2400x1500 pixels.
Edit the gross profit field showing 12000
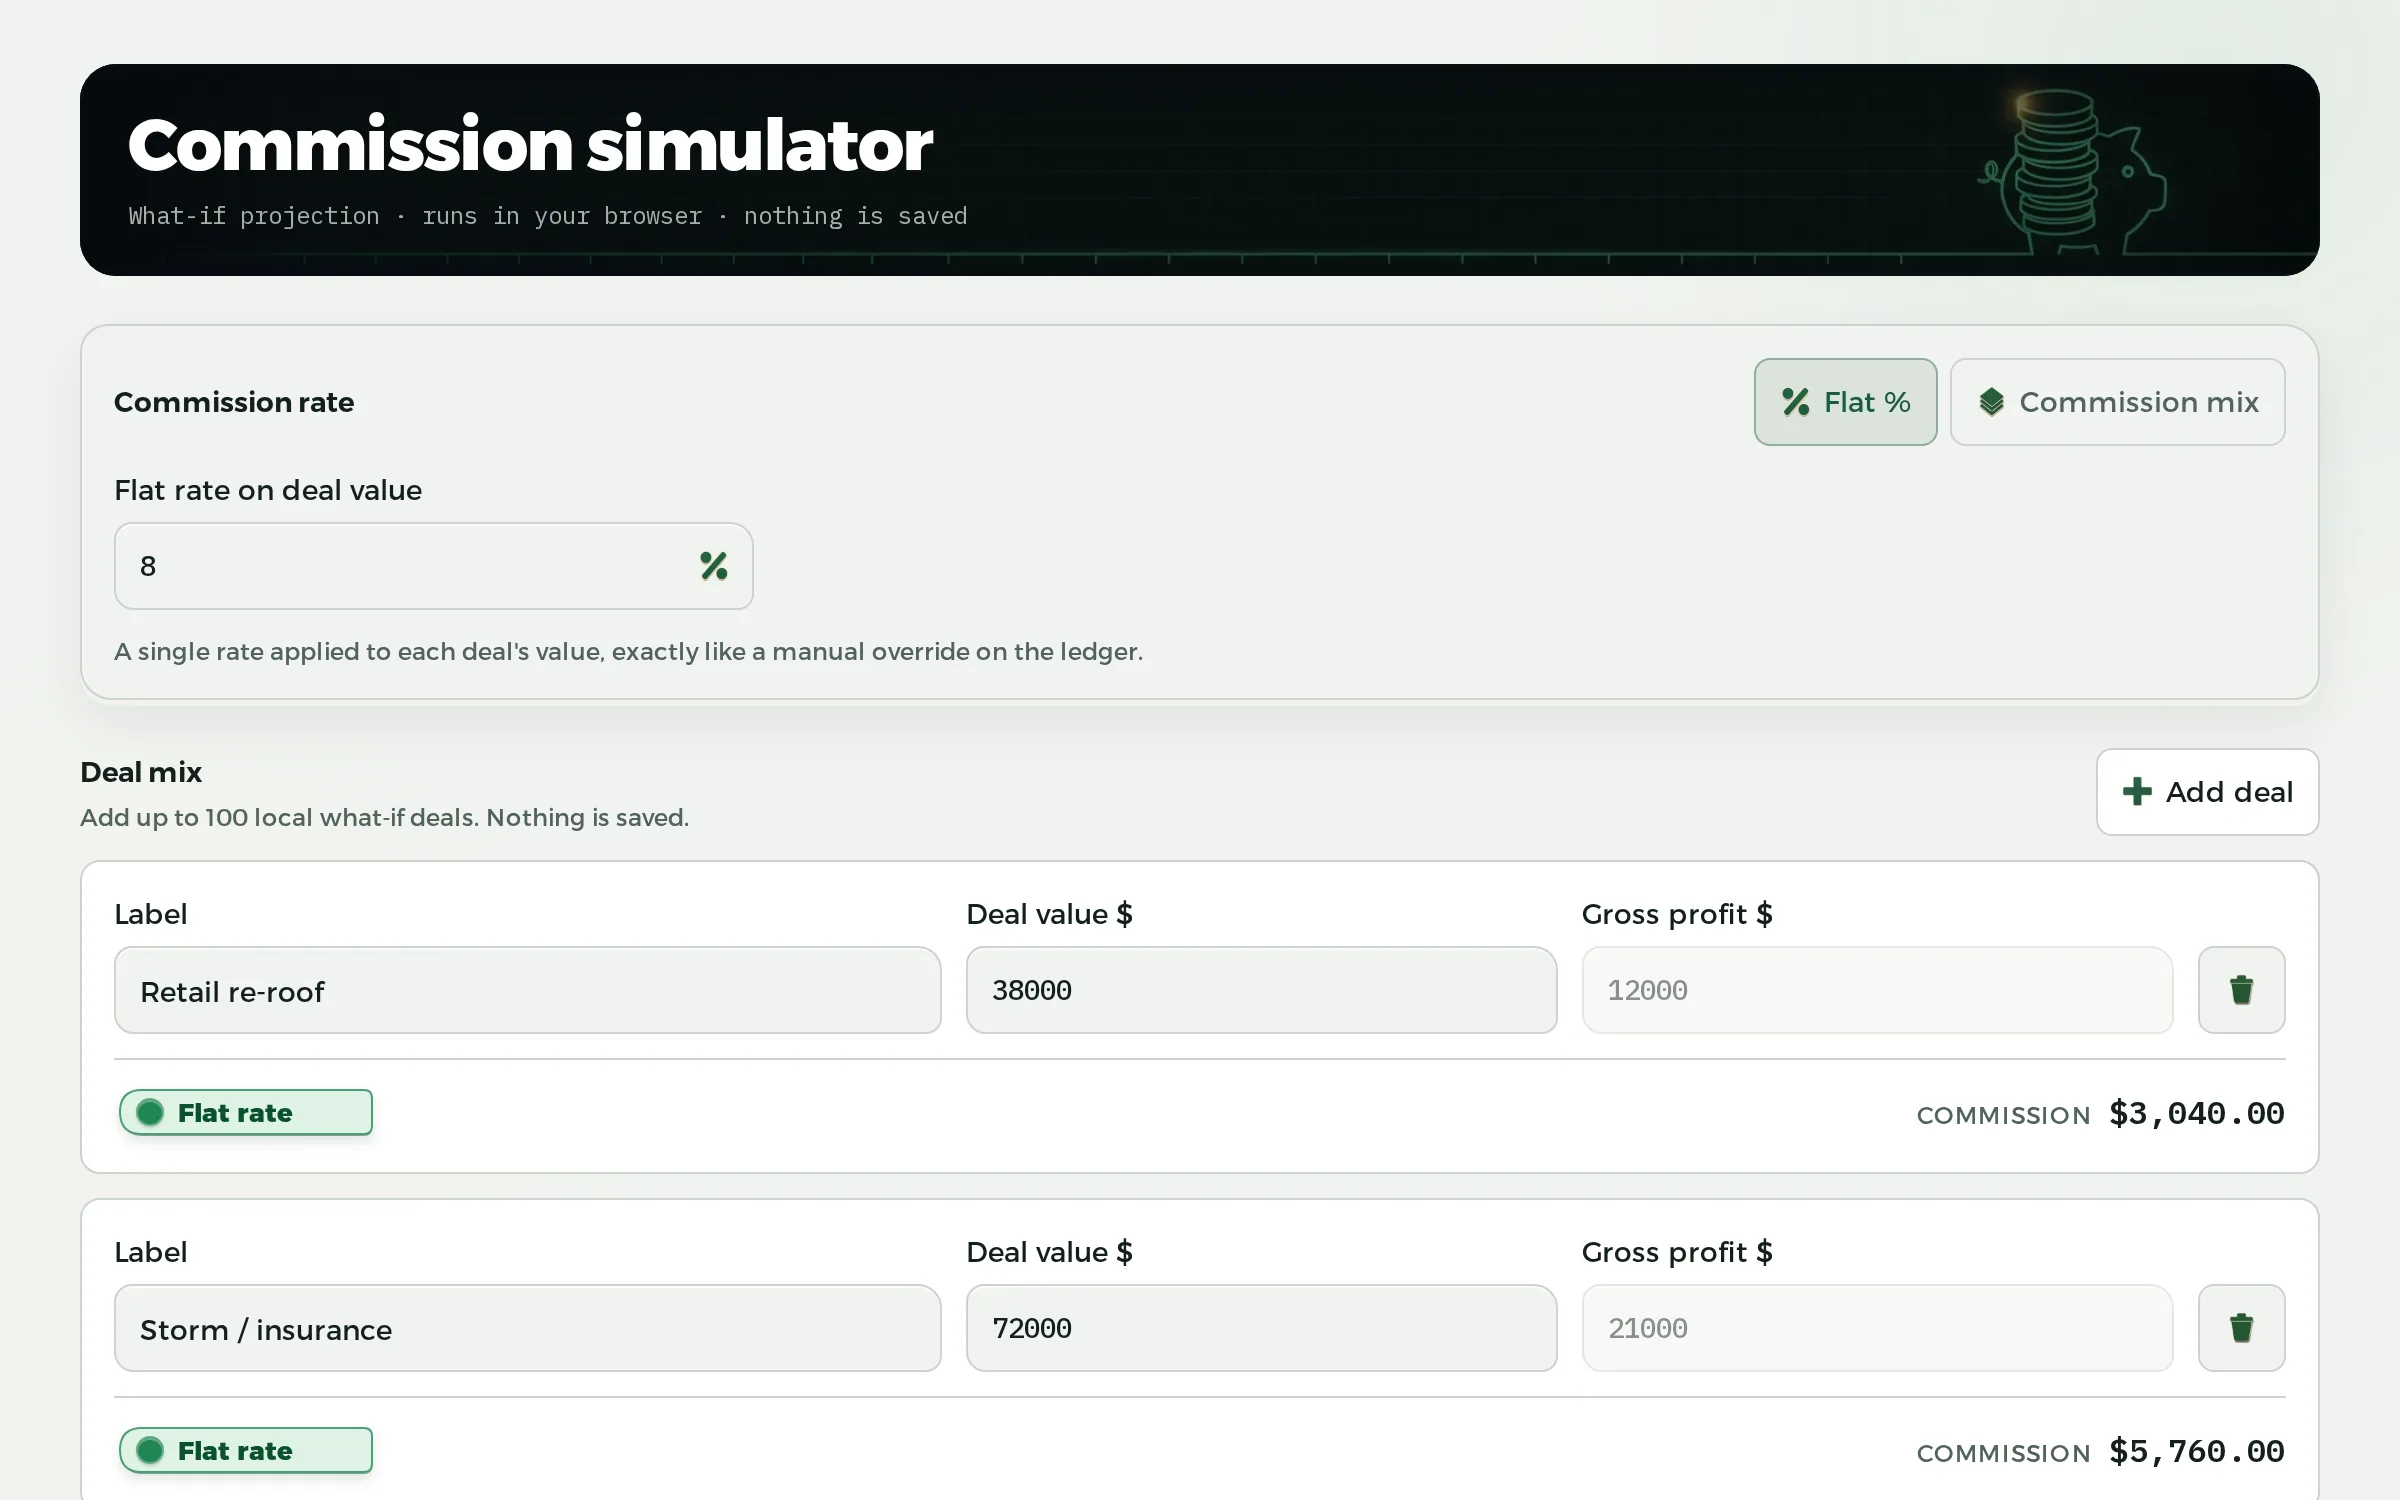point(1877,990)
